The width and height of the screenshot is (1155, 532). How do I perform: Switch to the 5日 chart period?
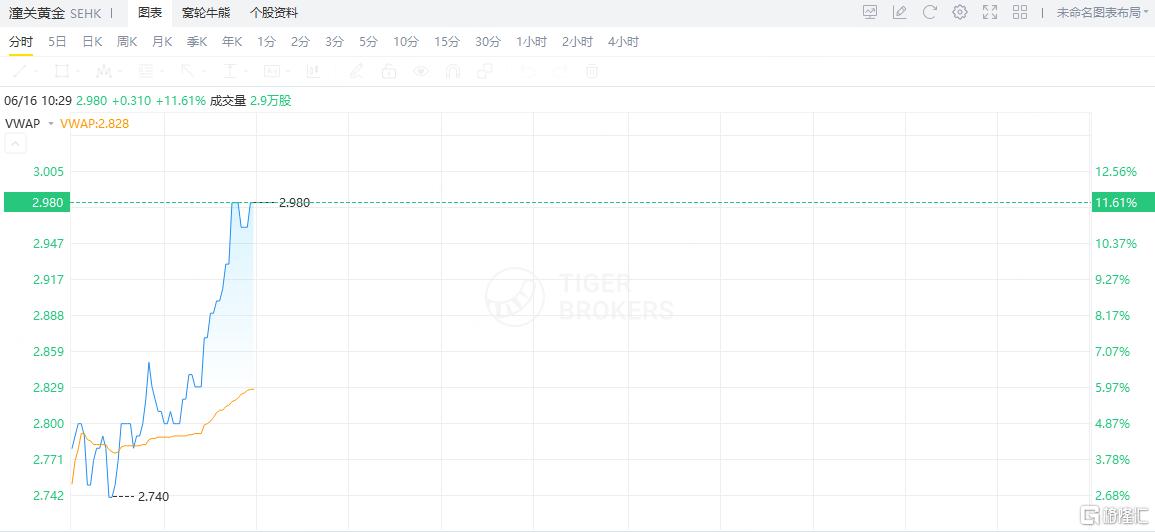click(x=57, y=42)
